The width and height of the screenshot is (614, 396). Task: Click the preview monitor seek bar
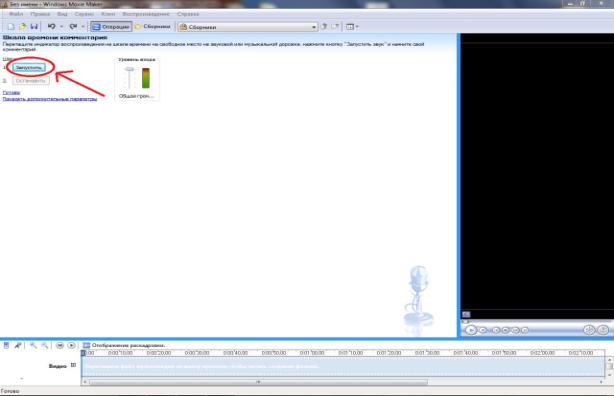coord(537,322)
